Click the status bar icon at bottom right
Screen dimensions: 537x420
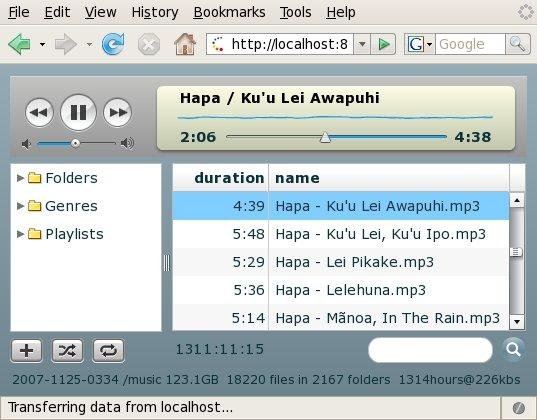point(519,408)
